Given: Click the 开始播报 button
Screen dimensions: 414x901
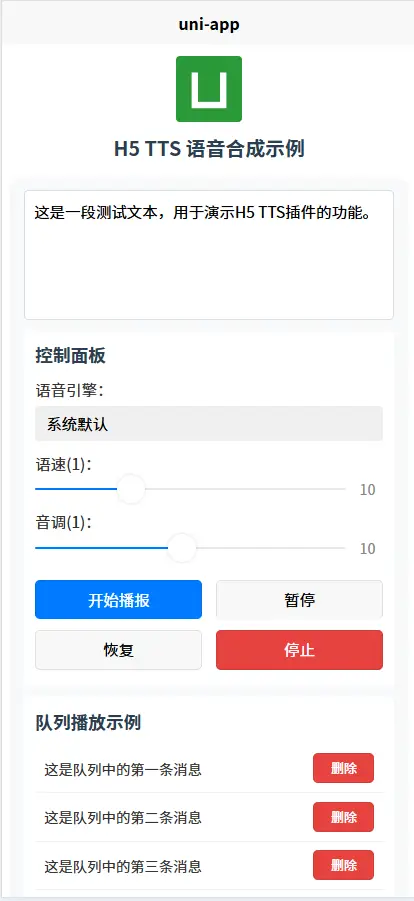Looking at the screenshot, I should [118, 600].
